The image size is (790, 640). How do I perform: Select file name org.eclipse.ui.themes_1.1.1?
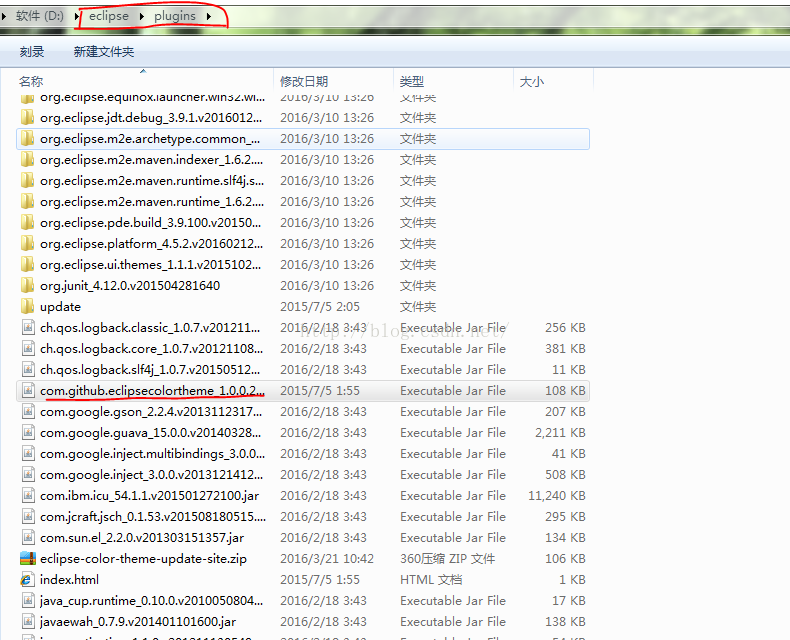[151, 265]
